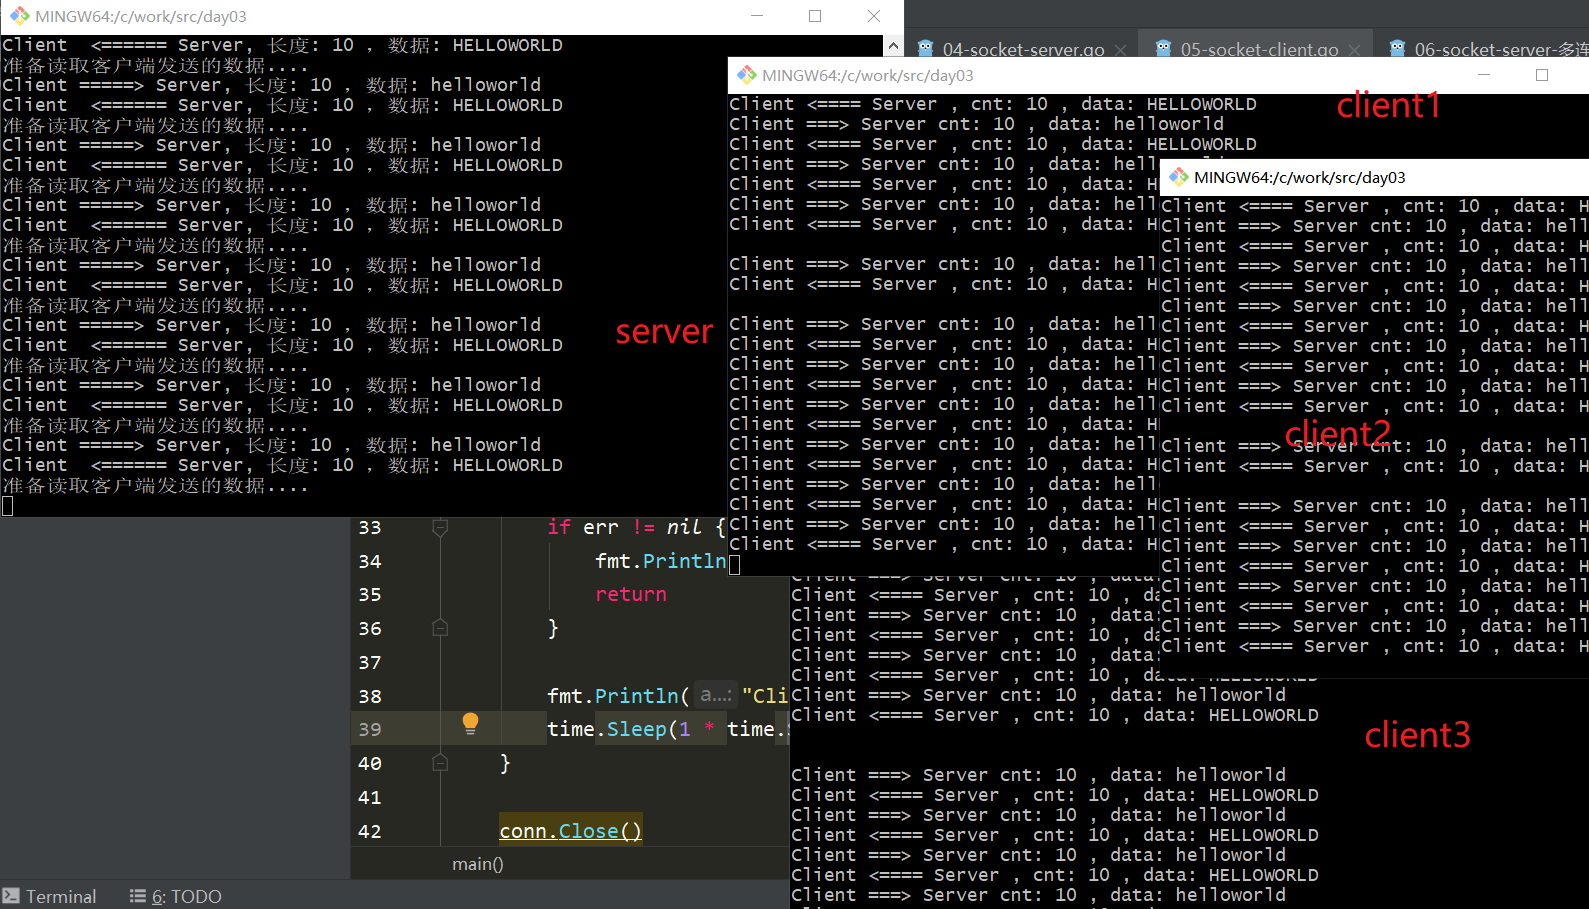Screen dimensions: 1589x909
Task: Close the 04-socket-server.go tab
Action: (x=1121, y=50)
